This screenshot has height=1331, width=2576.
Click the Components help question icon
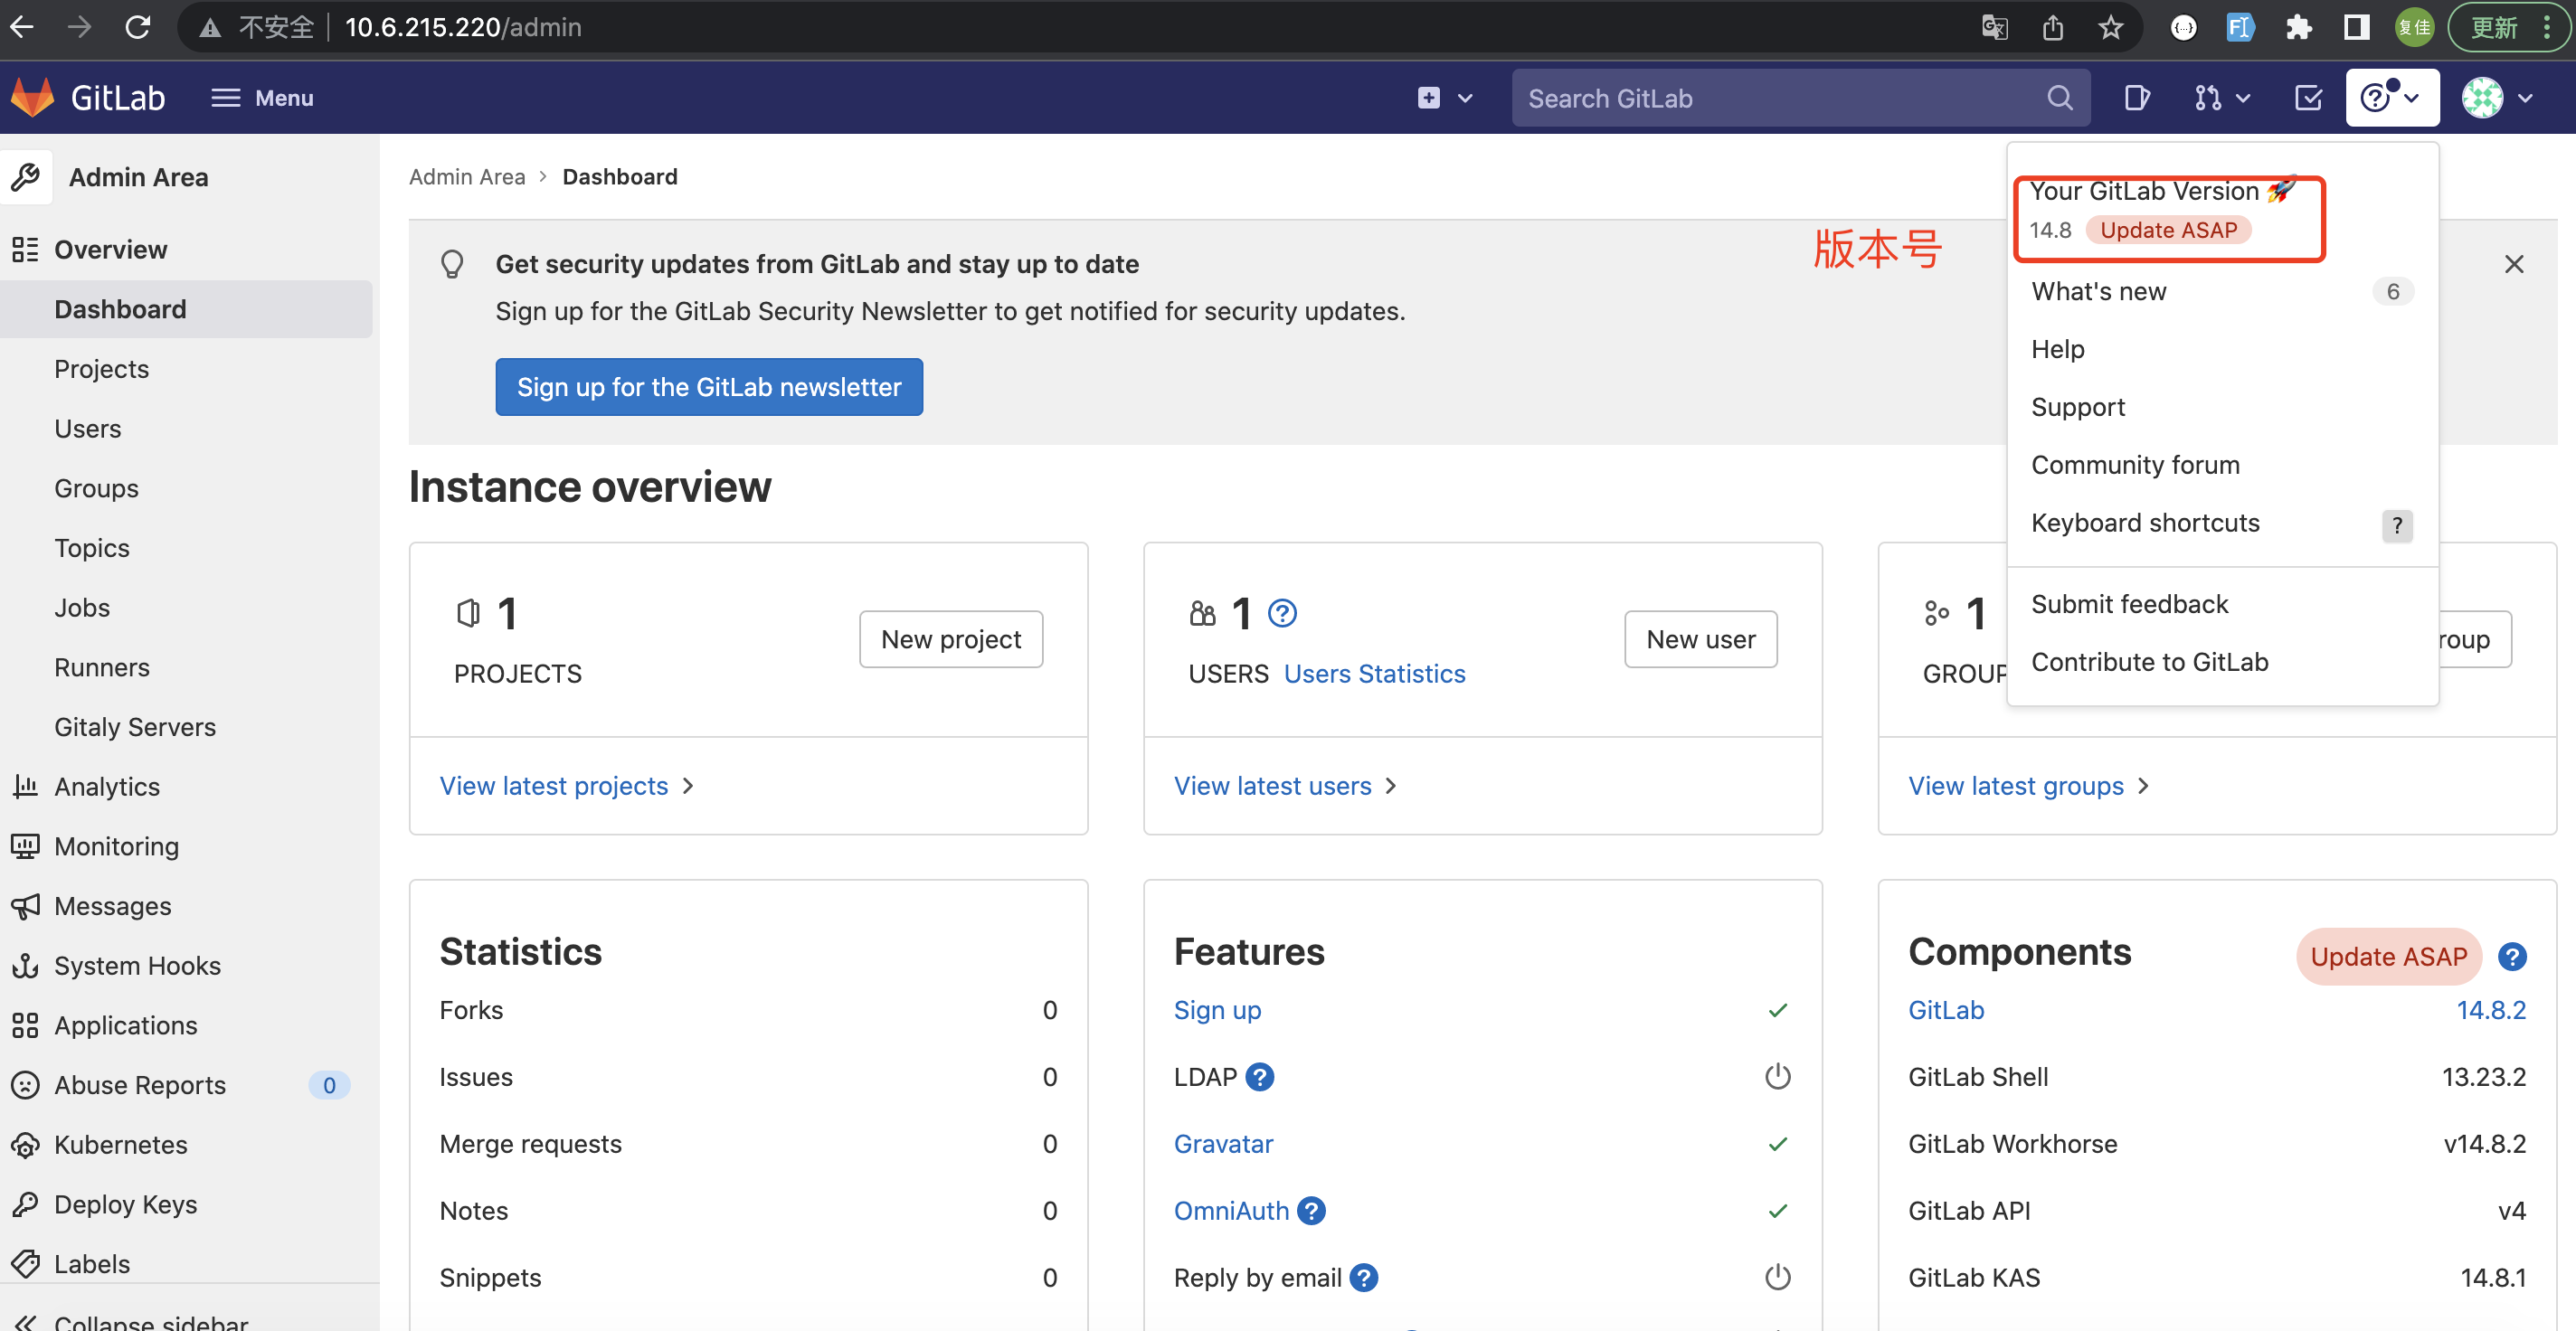point(2512,957)
